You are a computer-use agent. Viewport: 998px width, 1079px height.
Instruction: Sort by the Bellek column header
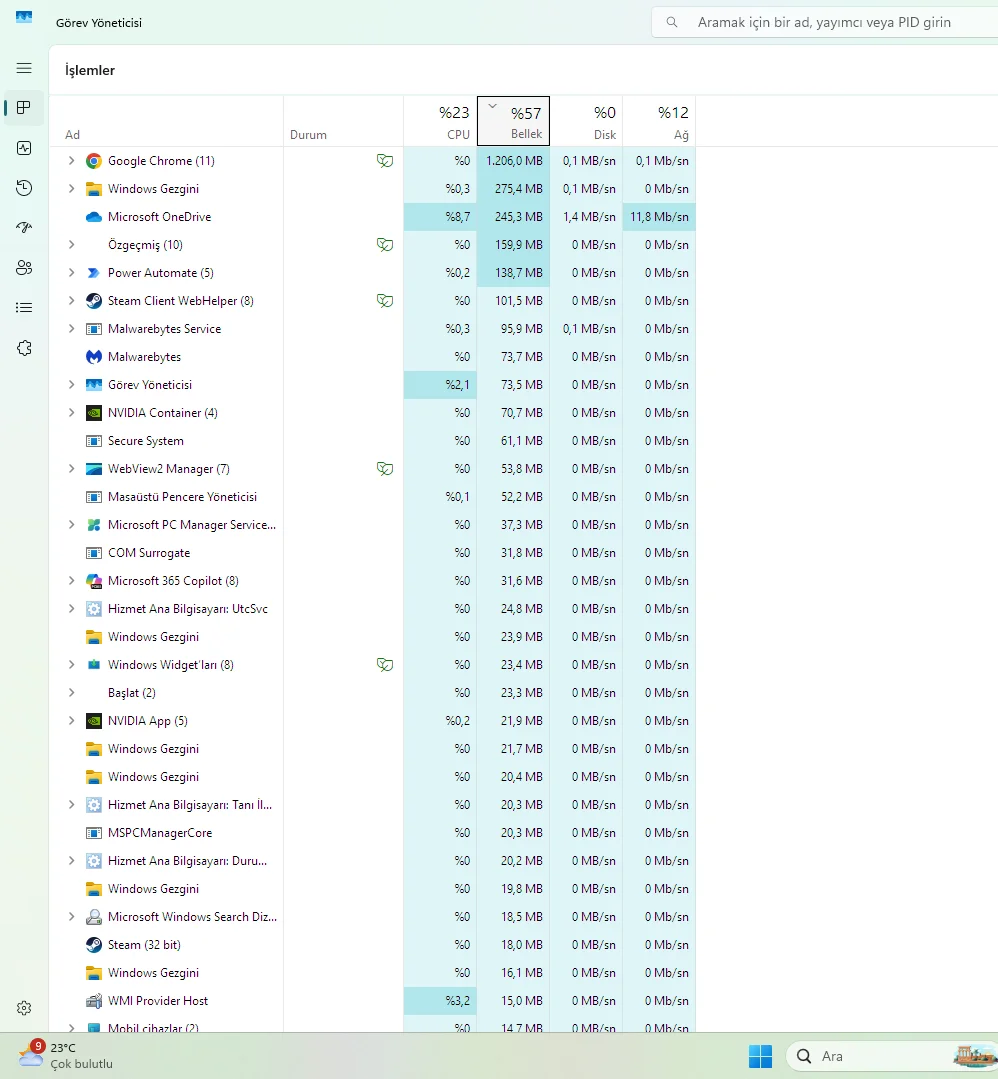pyautogui.click(x=513, y=121)
